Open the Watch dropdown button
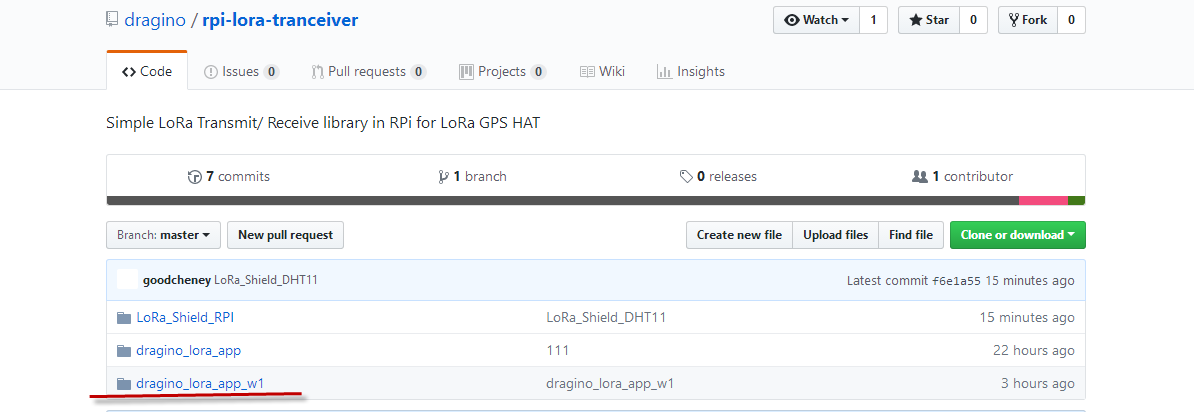 point(816,20)
